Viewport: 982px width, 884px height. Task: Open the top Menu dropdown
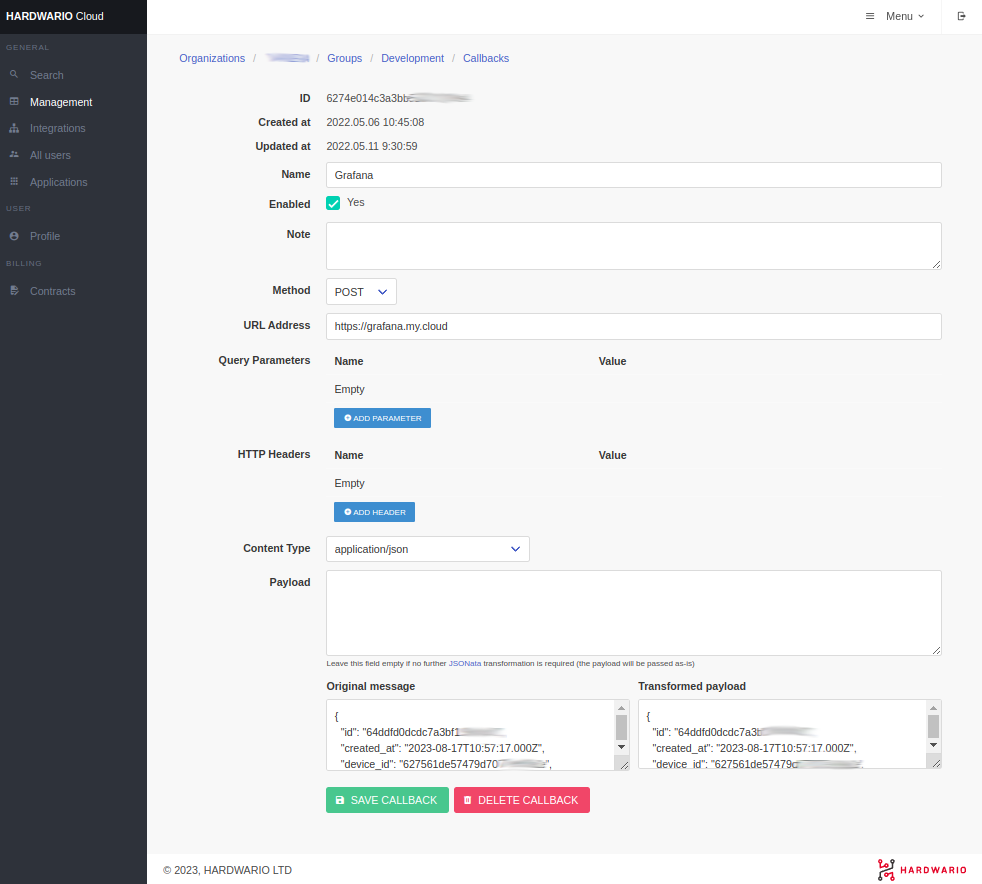tap(895, 16)
